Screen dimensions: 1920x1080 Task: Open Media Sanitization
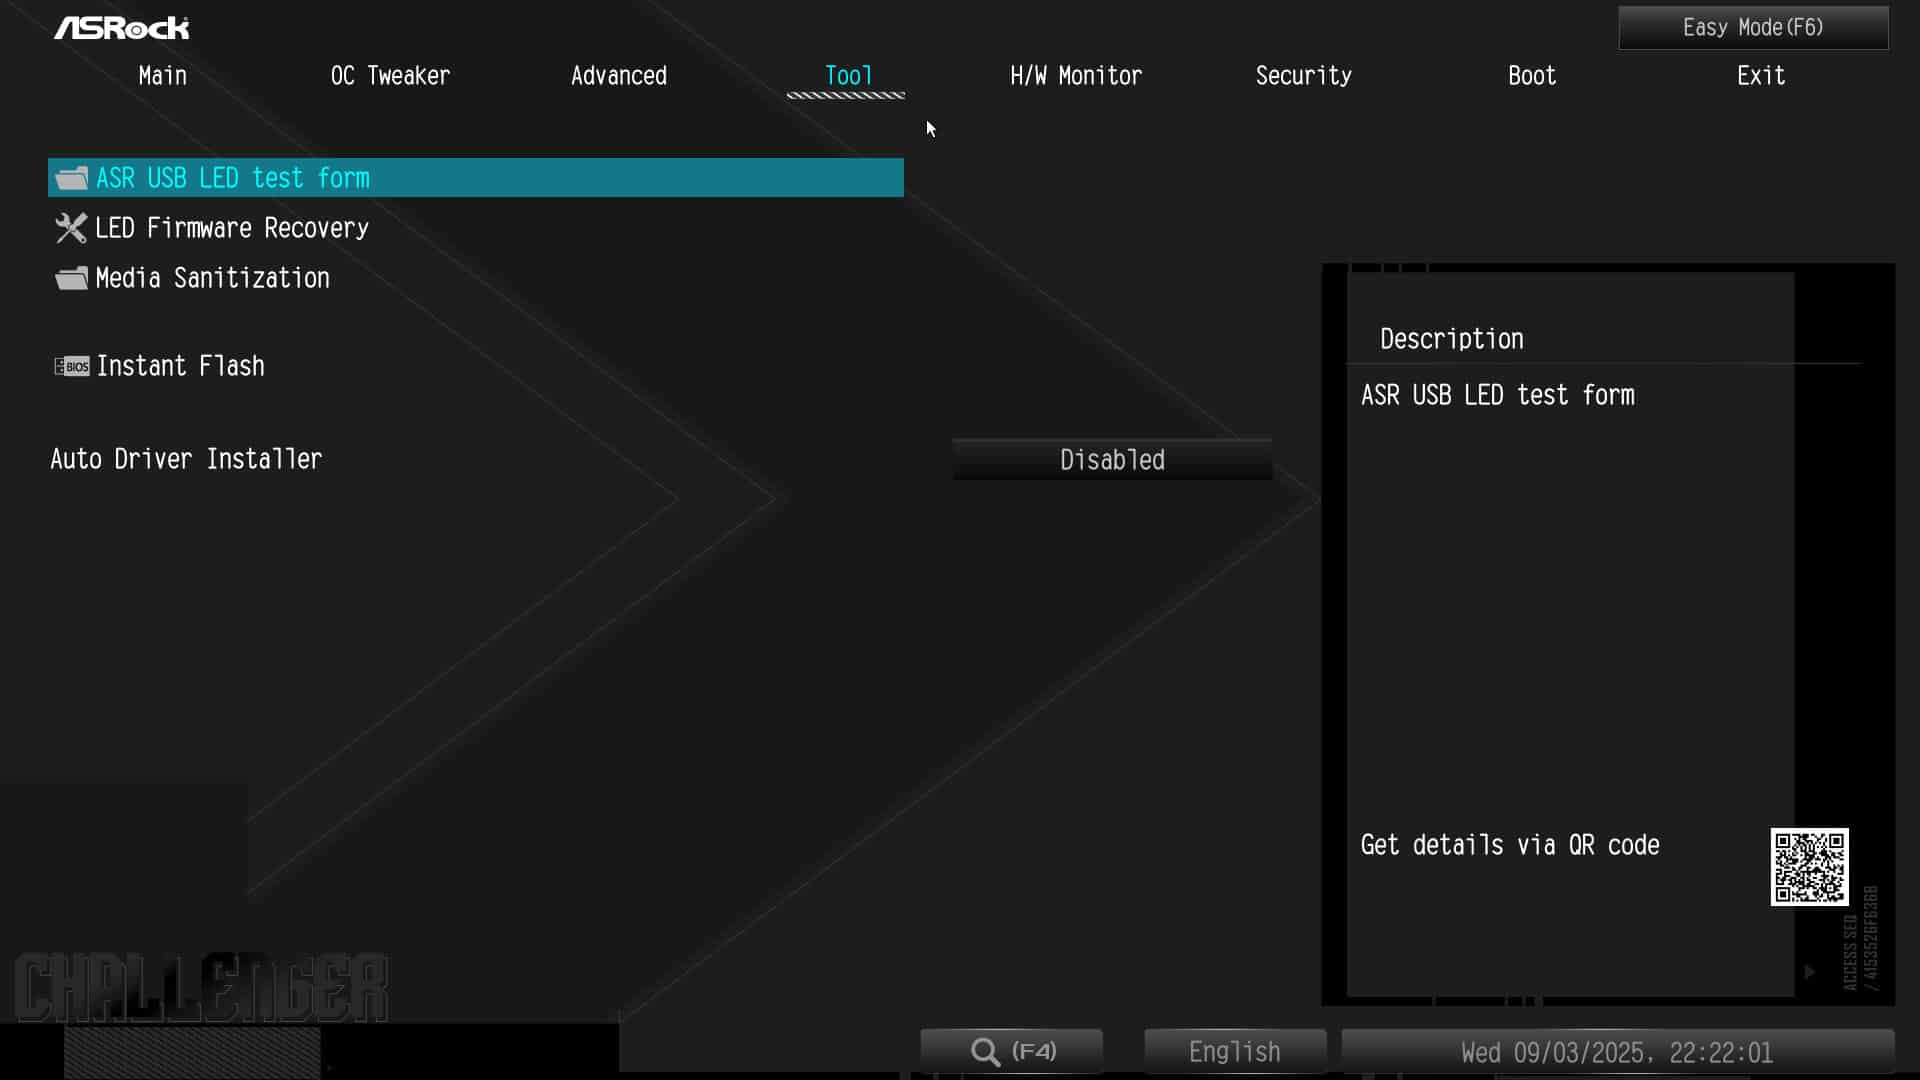coord(212,278)
